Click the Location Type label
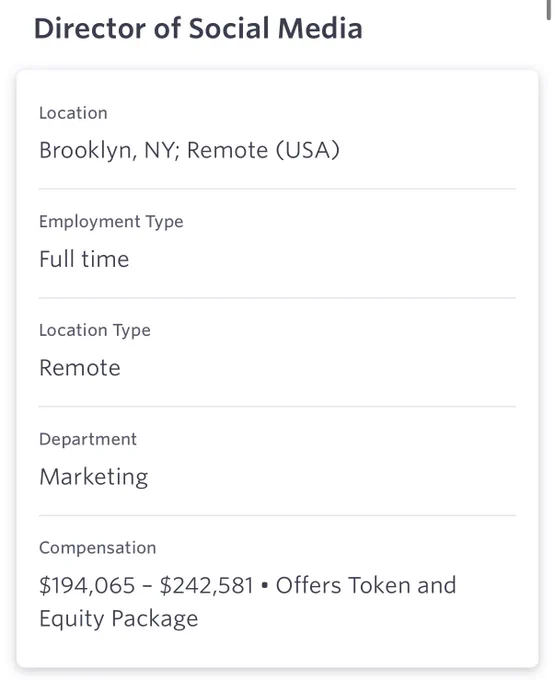 95,330
